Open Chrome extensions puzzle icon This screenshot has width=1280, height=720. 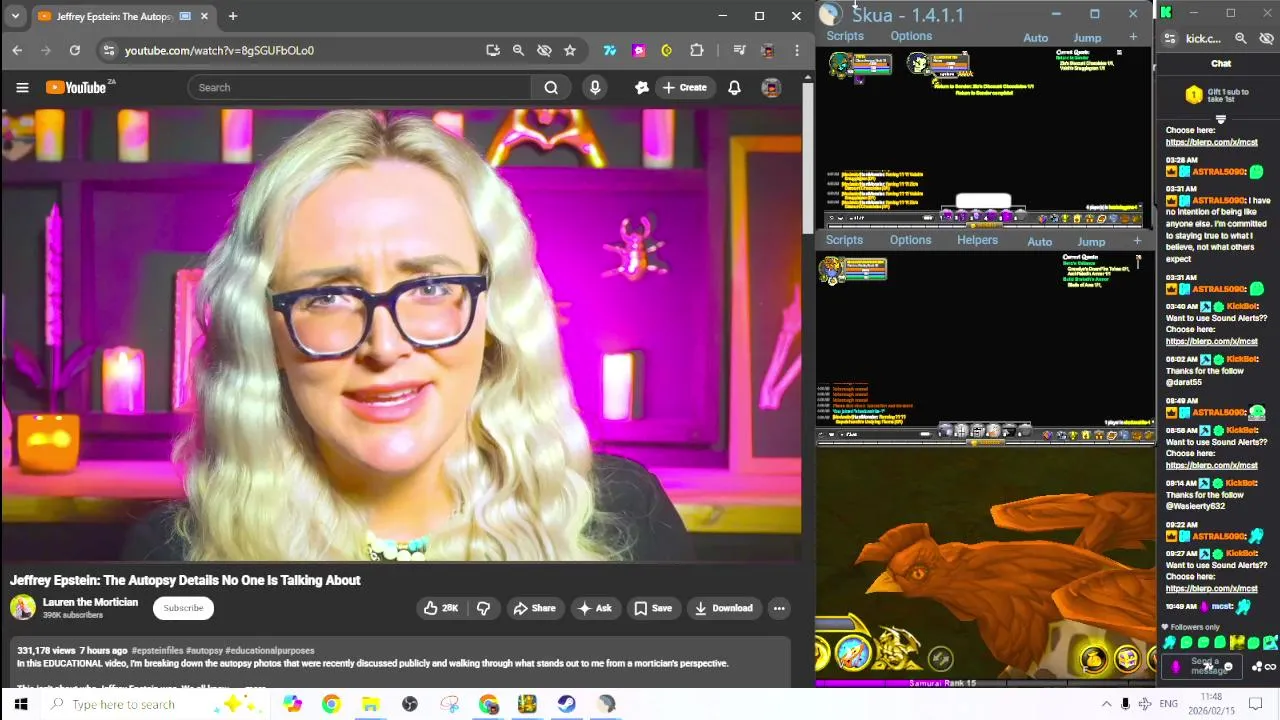pyautogui.click(x=697, y=50)
